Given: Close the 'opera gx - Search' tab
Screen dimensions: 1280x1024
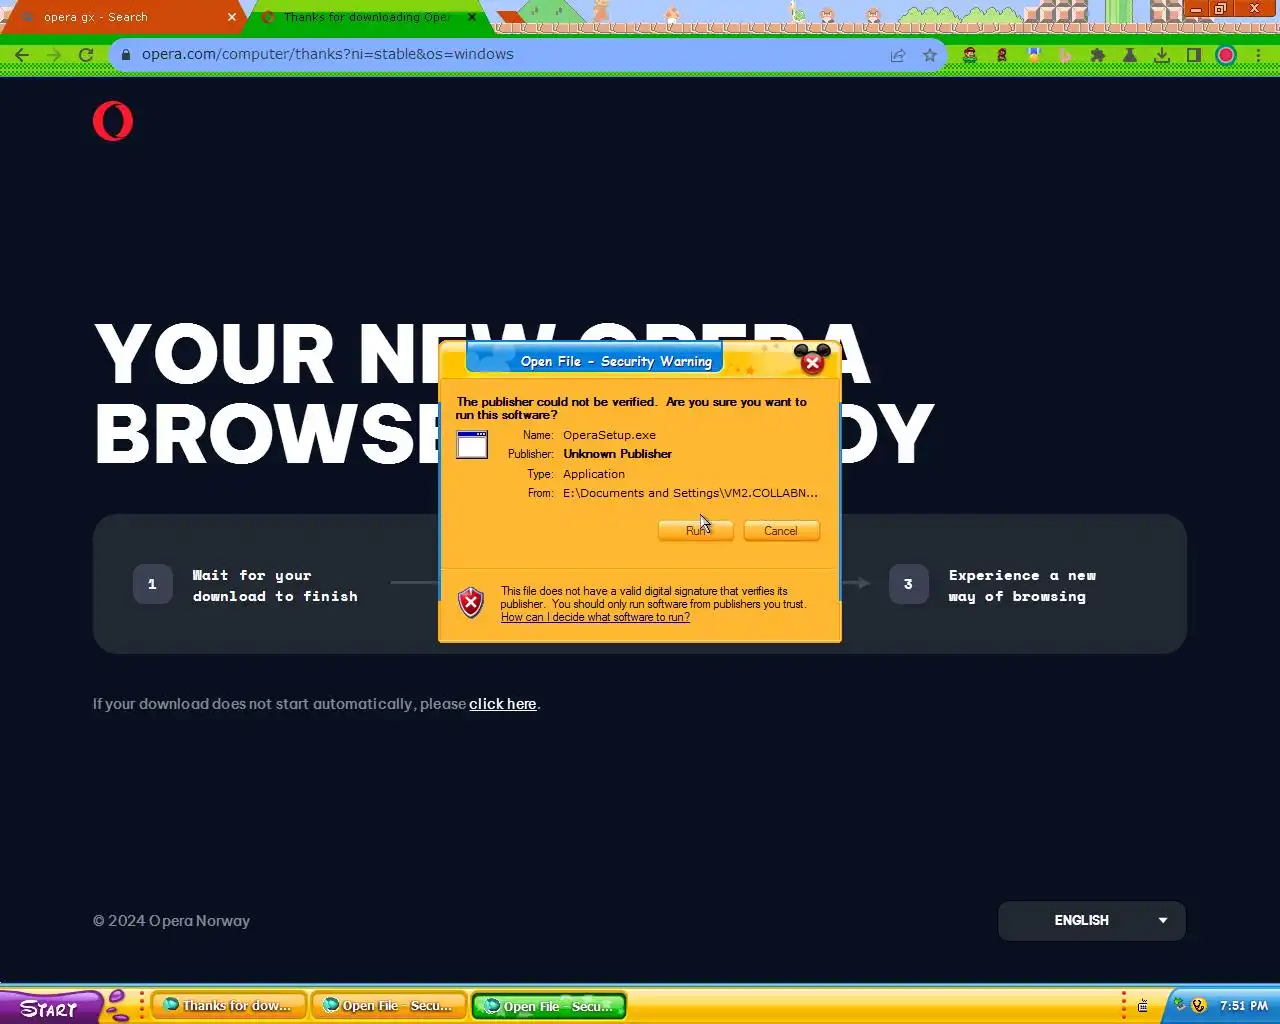Looking at the screenshot, I should pos(232,17).
